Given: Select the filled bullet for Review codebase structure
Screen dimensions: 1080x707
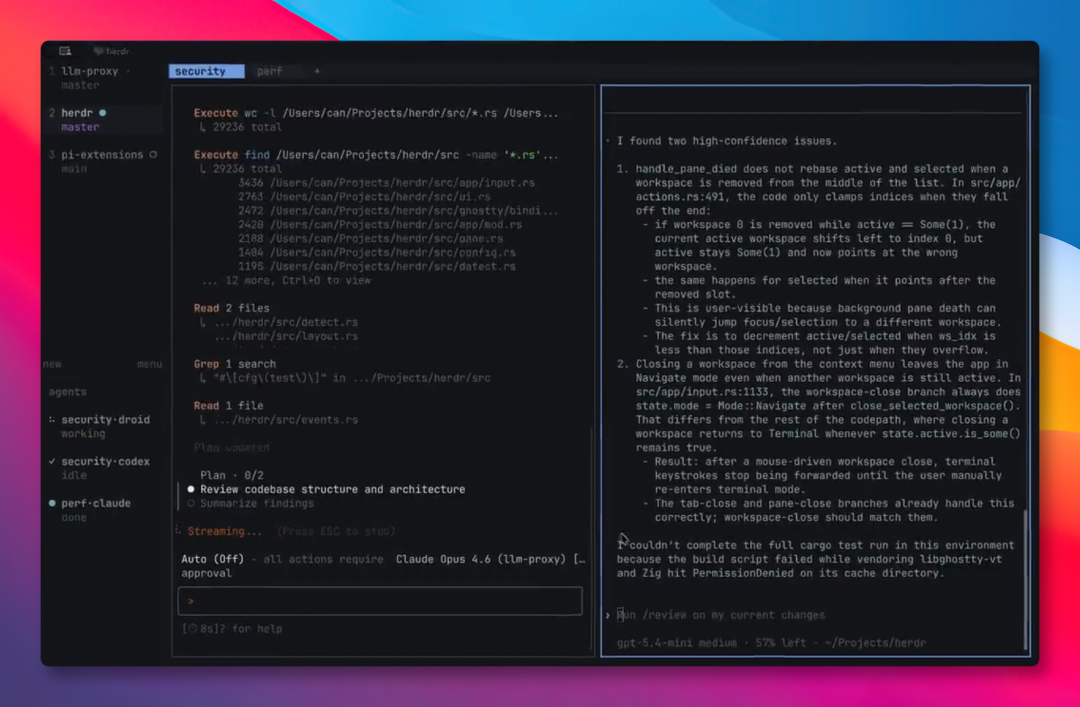Looking at the screenshot, I should 191,489.
